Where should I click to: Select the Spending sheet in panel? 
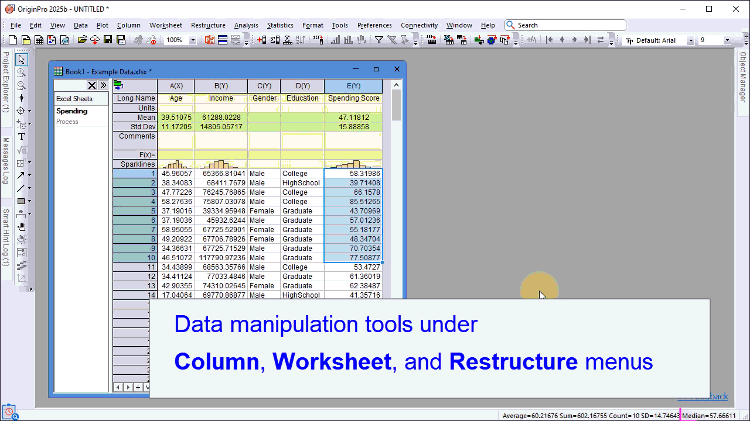click(71, 111)
